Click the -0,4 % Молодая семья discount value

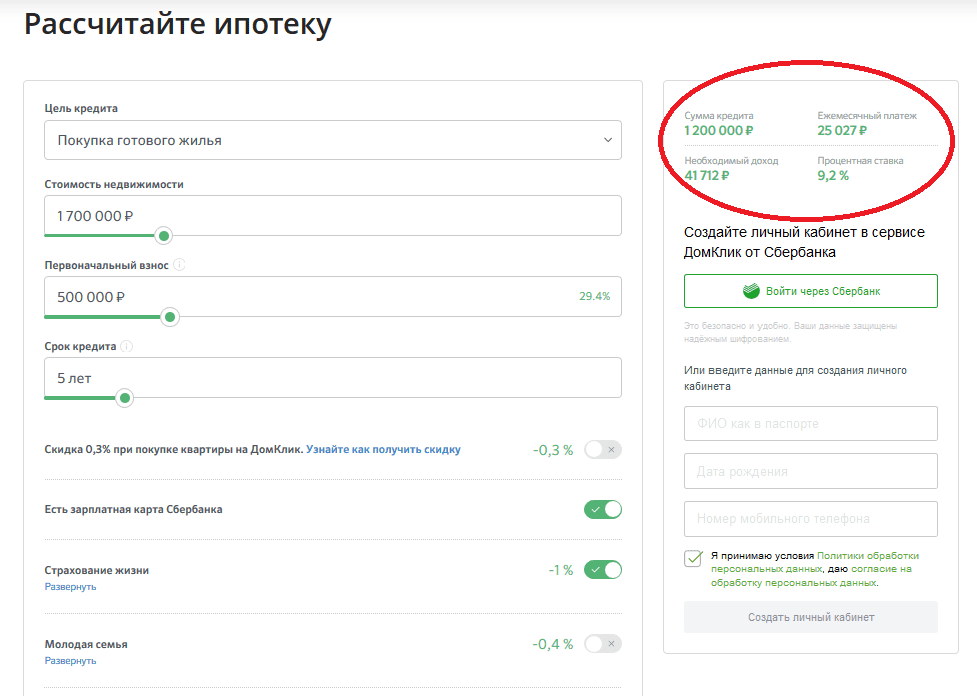click(553, 644)
